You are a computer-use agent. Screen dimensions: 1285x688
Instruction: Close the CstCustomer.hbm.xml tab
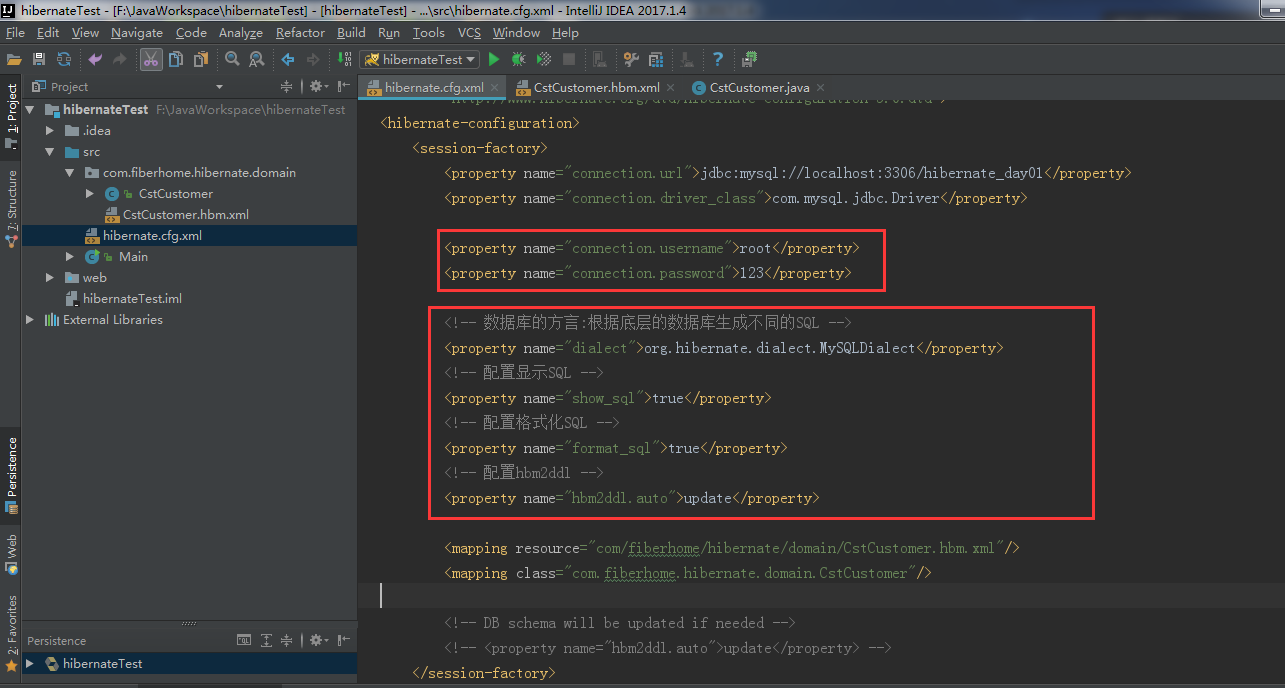pyautogui.click(x=669, y=88)
